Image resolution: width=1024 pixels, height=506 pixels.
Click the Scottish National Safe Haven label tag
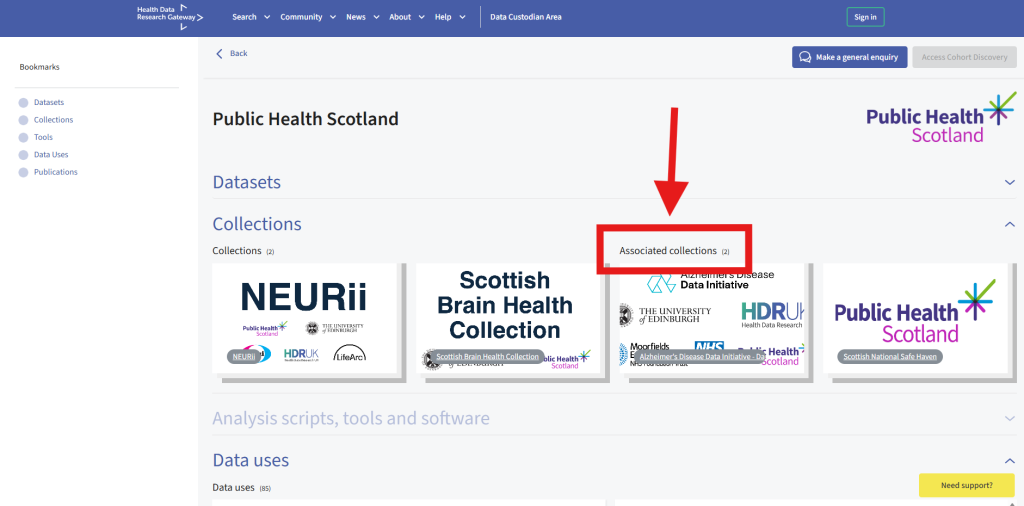(x=889, y=356)
